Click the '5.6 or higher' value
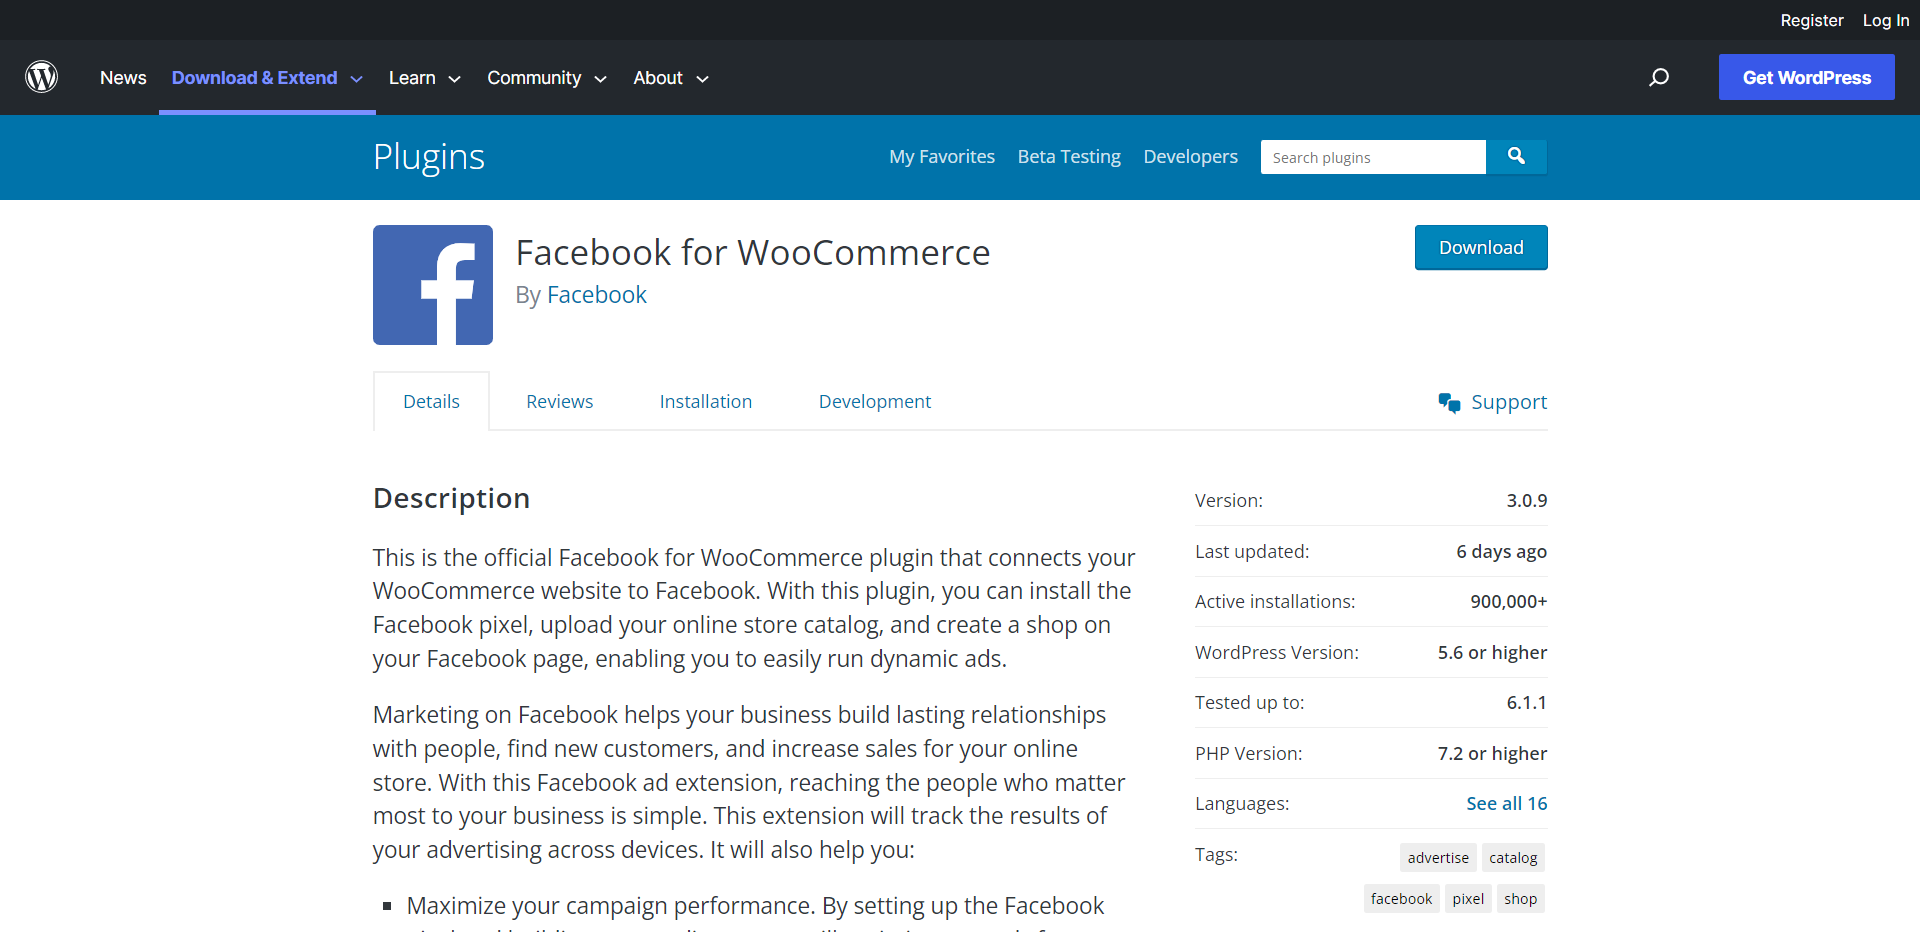The height and width of the screenshot is (933, 1920). (1492, 652)
